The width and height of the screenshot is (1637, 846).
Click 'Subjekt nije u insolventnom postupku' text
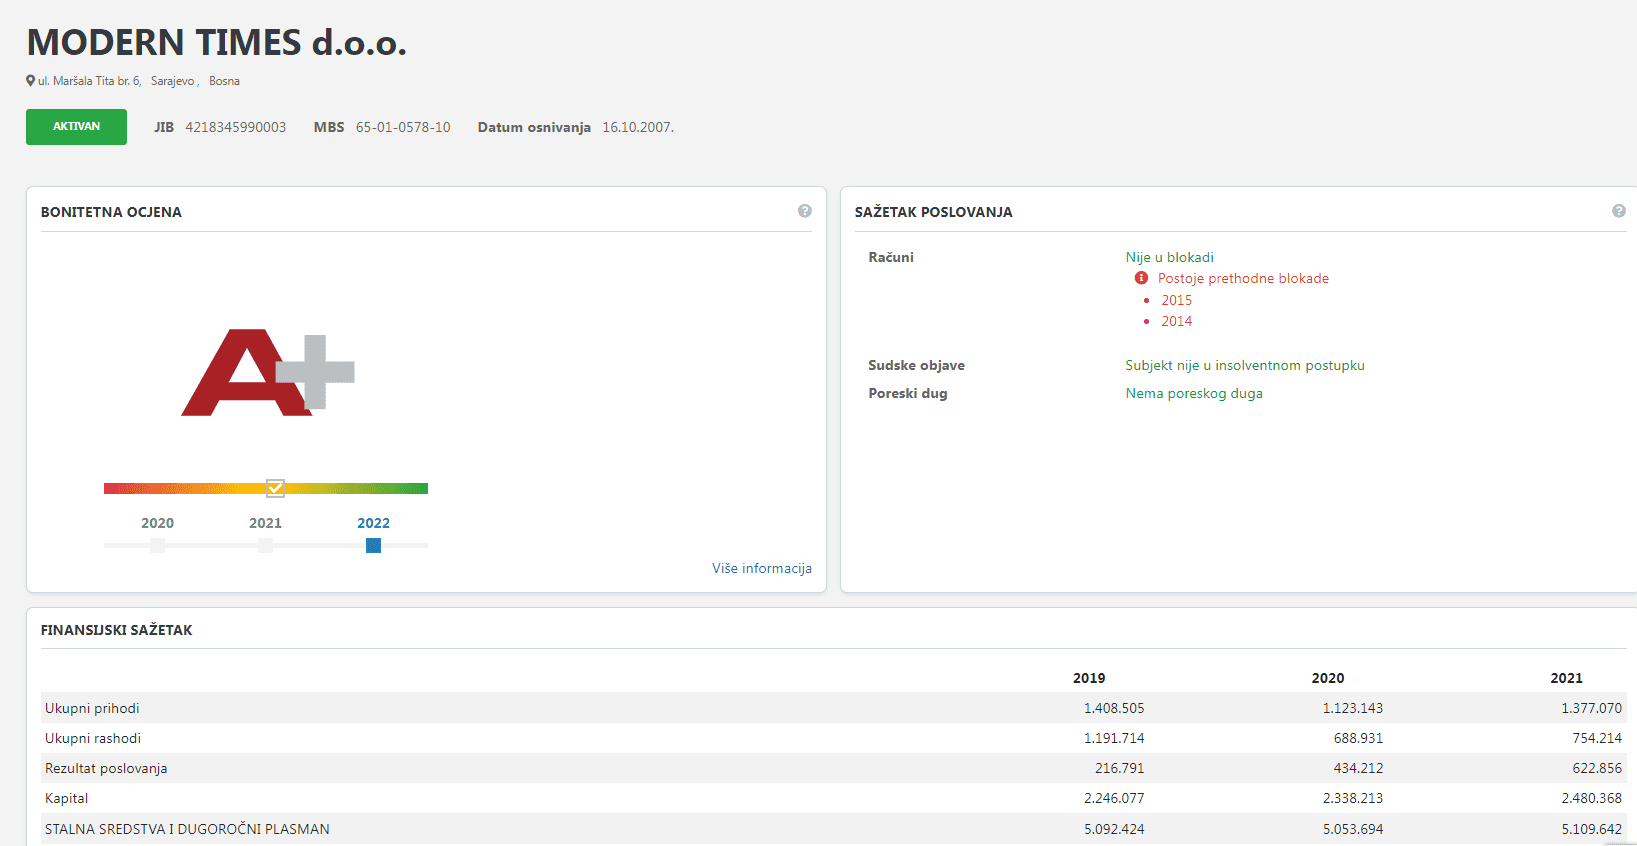point(1245,365)
